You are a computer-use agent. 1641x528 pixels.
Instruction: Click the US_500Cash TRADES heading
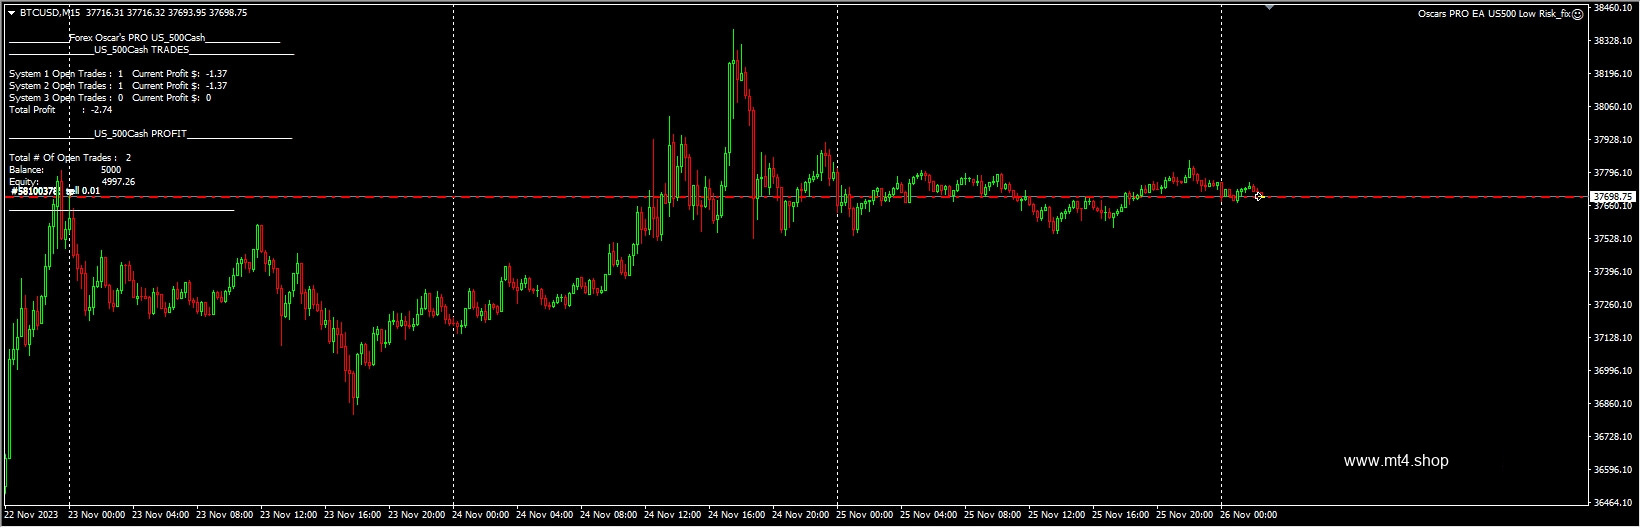pyautogui.click(x=141, y=50)
